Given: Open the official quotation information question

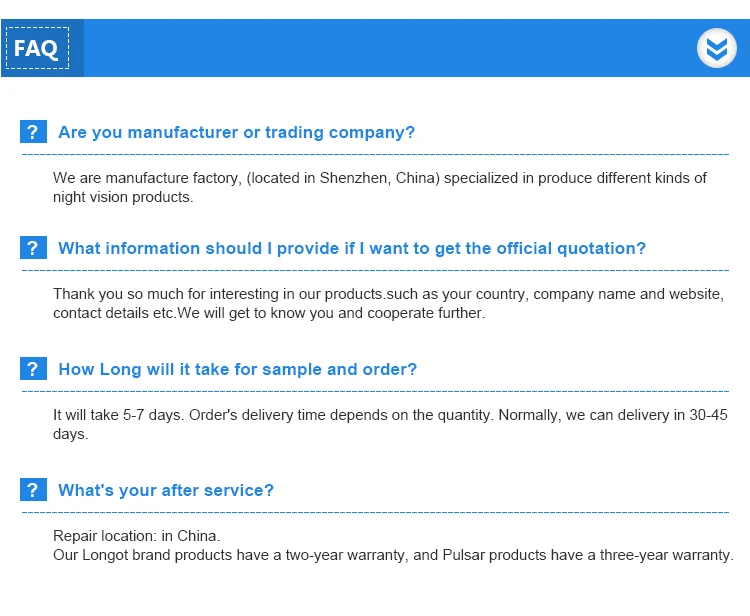Looking at the screenshot, I should [352, 248].
